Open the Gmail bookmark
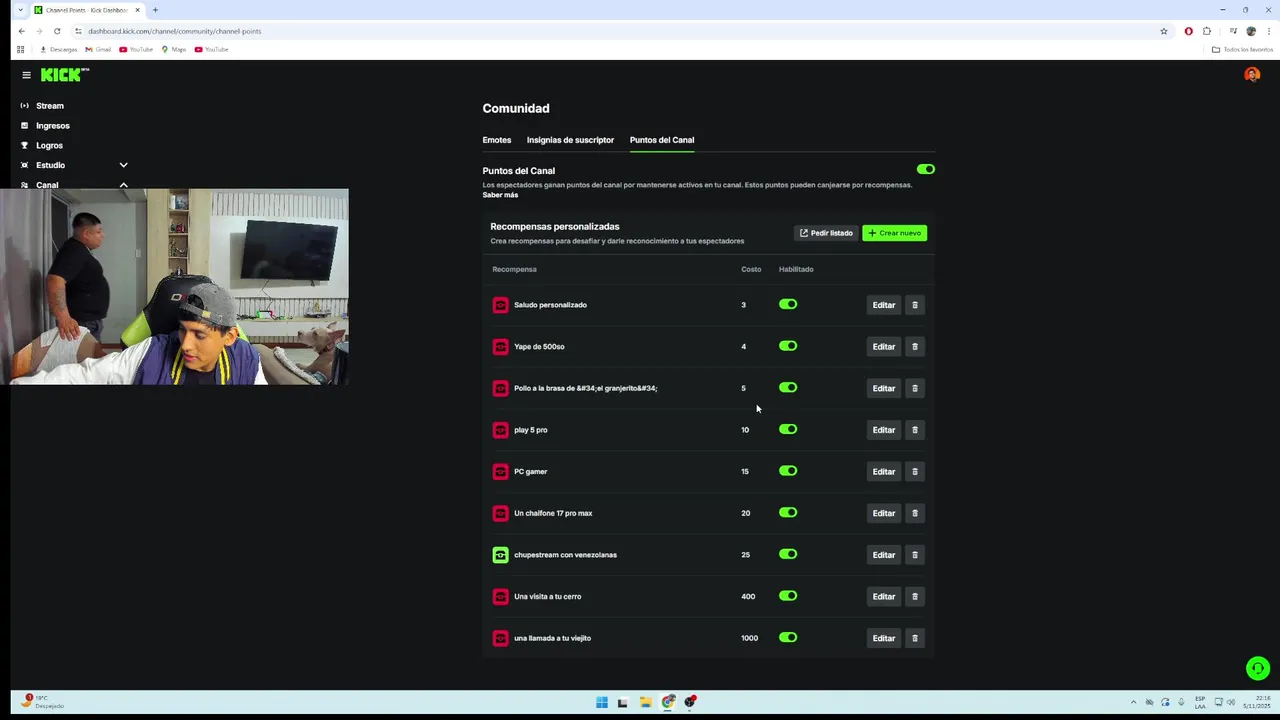This screenshot has width=1280, height=720. pos(98,49)
